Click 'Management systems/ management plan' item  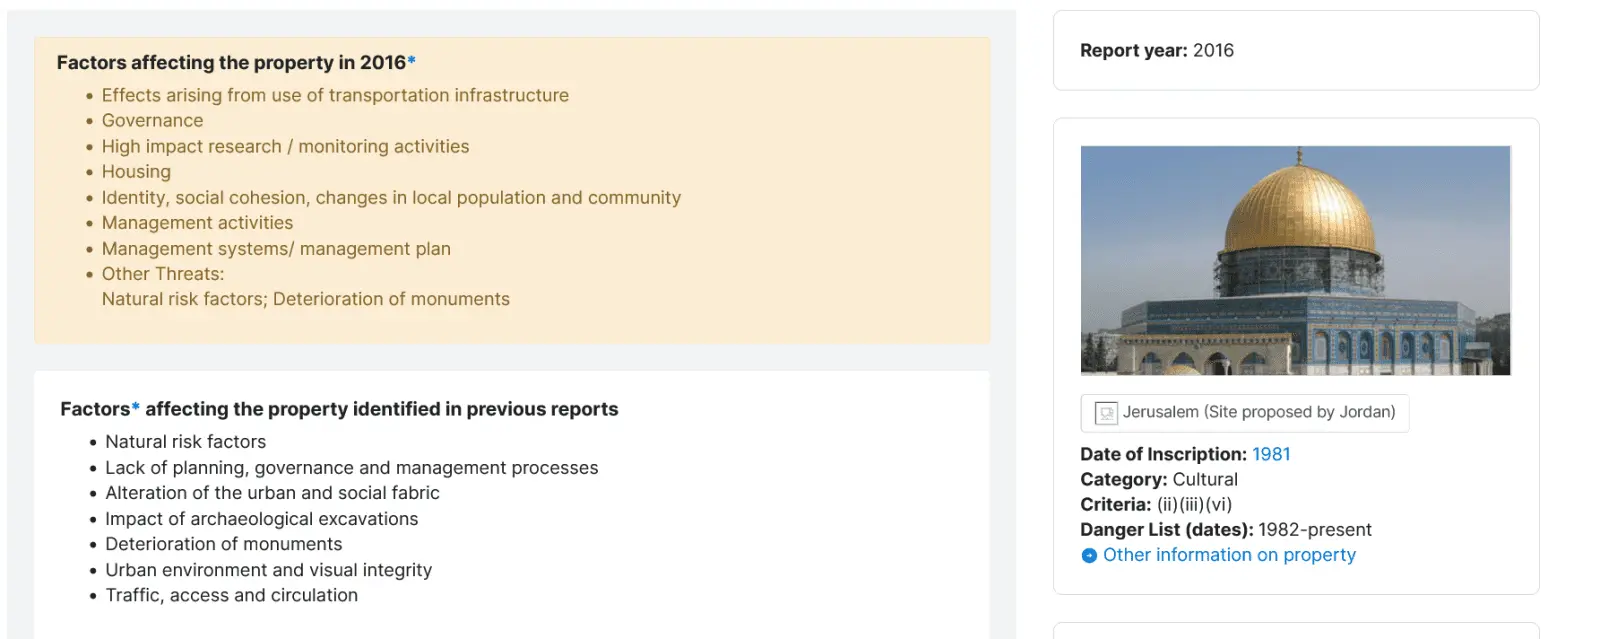point(276,249)
